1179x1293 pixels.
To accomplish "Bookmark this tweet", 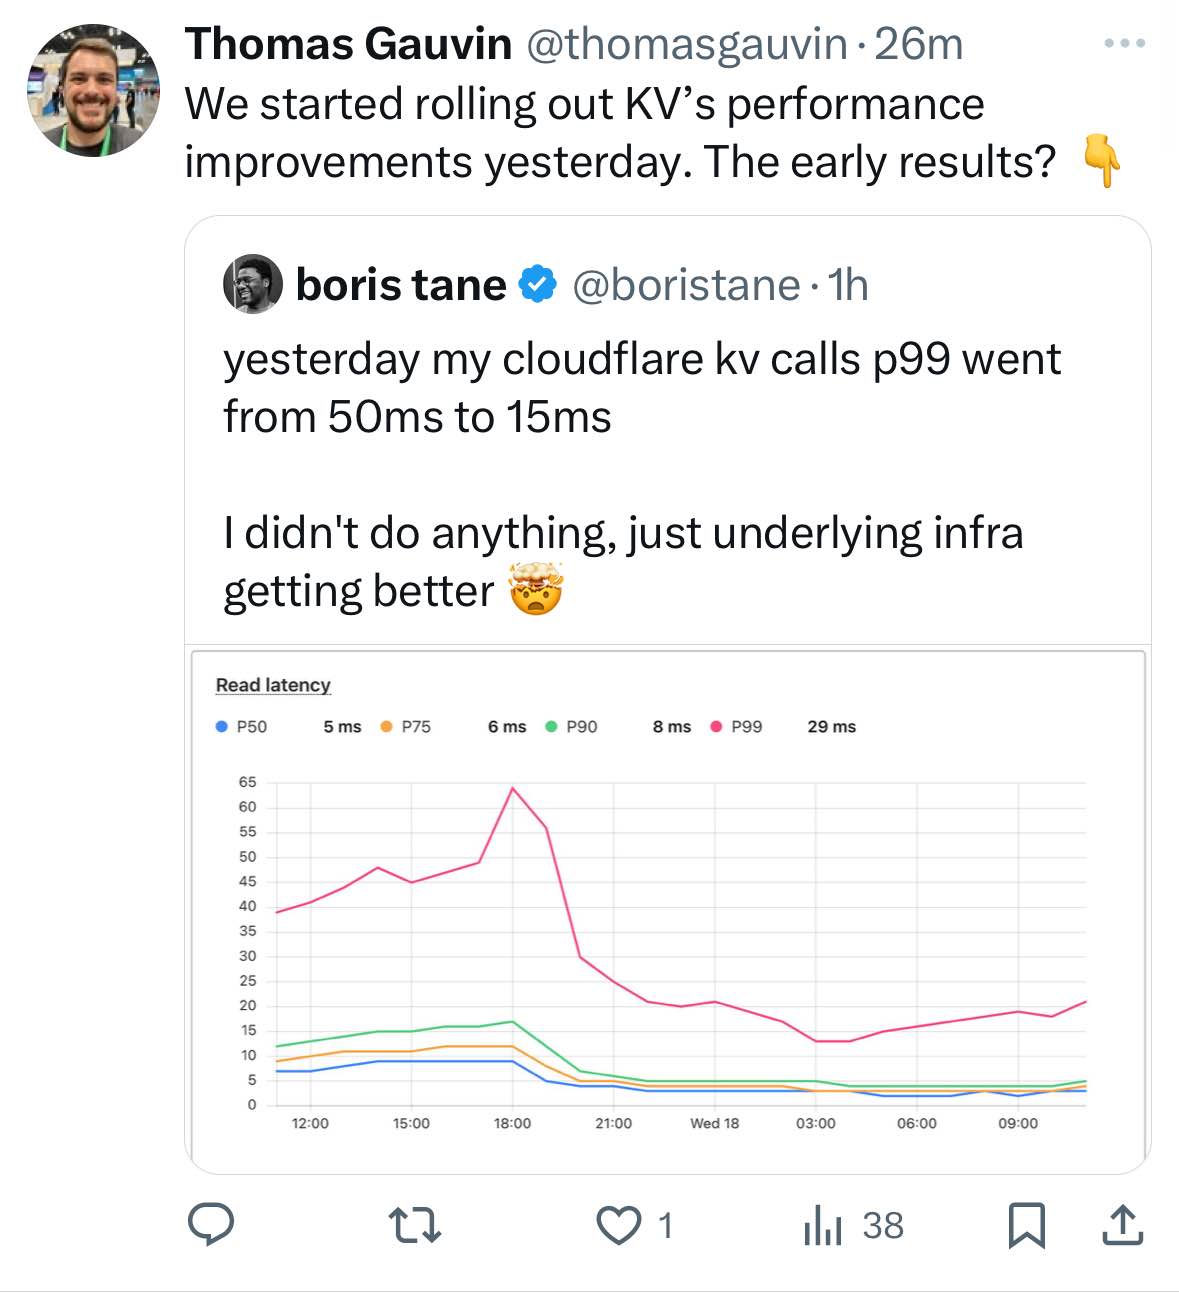I will pos(1026,1225).
